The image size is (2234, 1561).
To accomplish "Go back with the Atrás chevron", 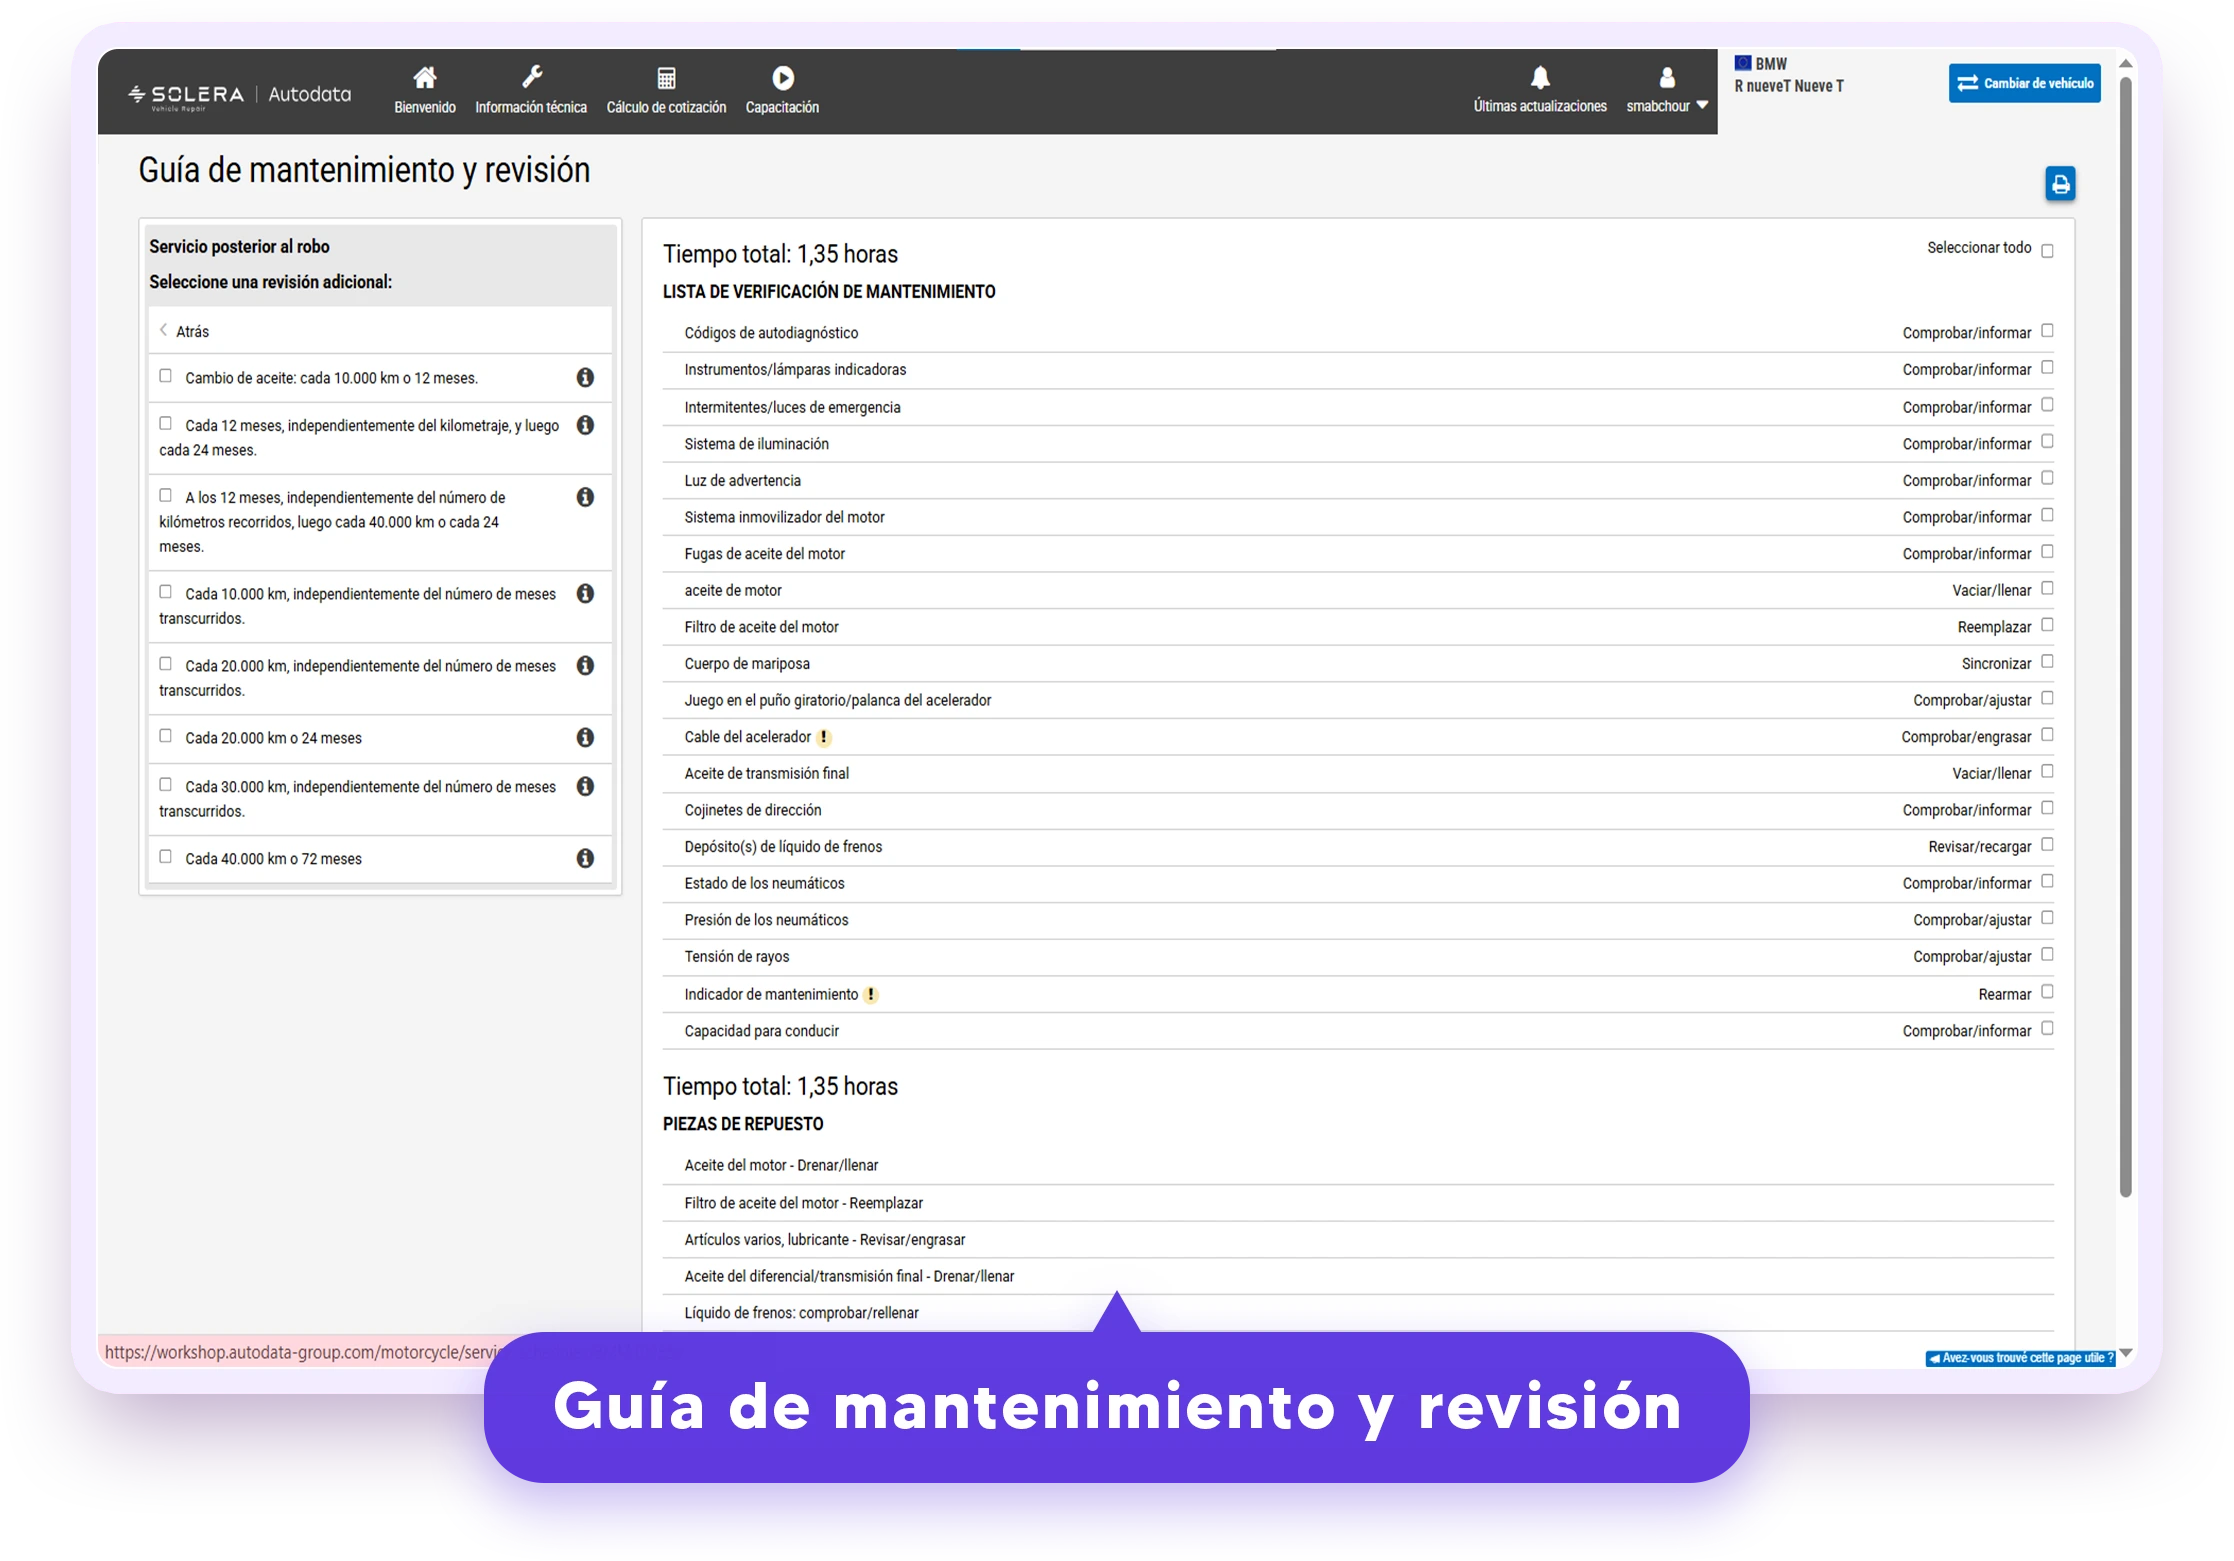I will pyautogui.click(x=164, y=330).
